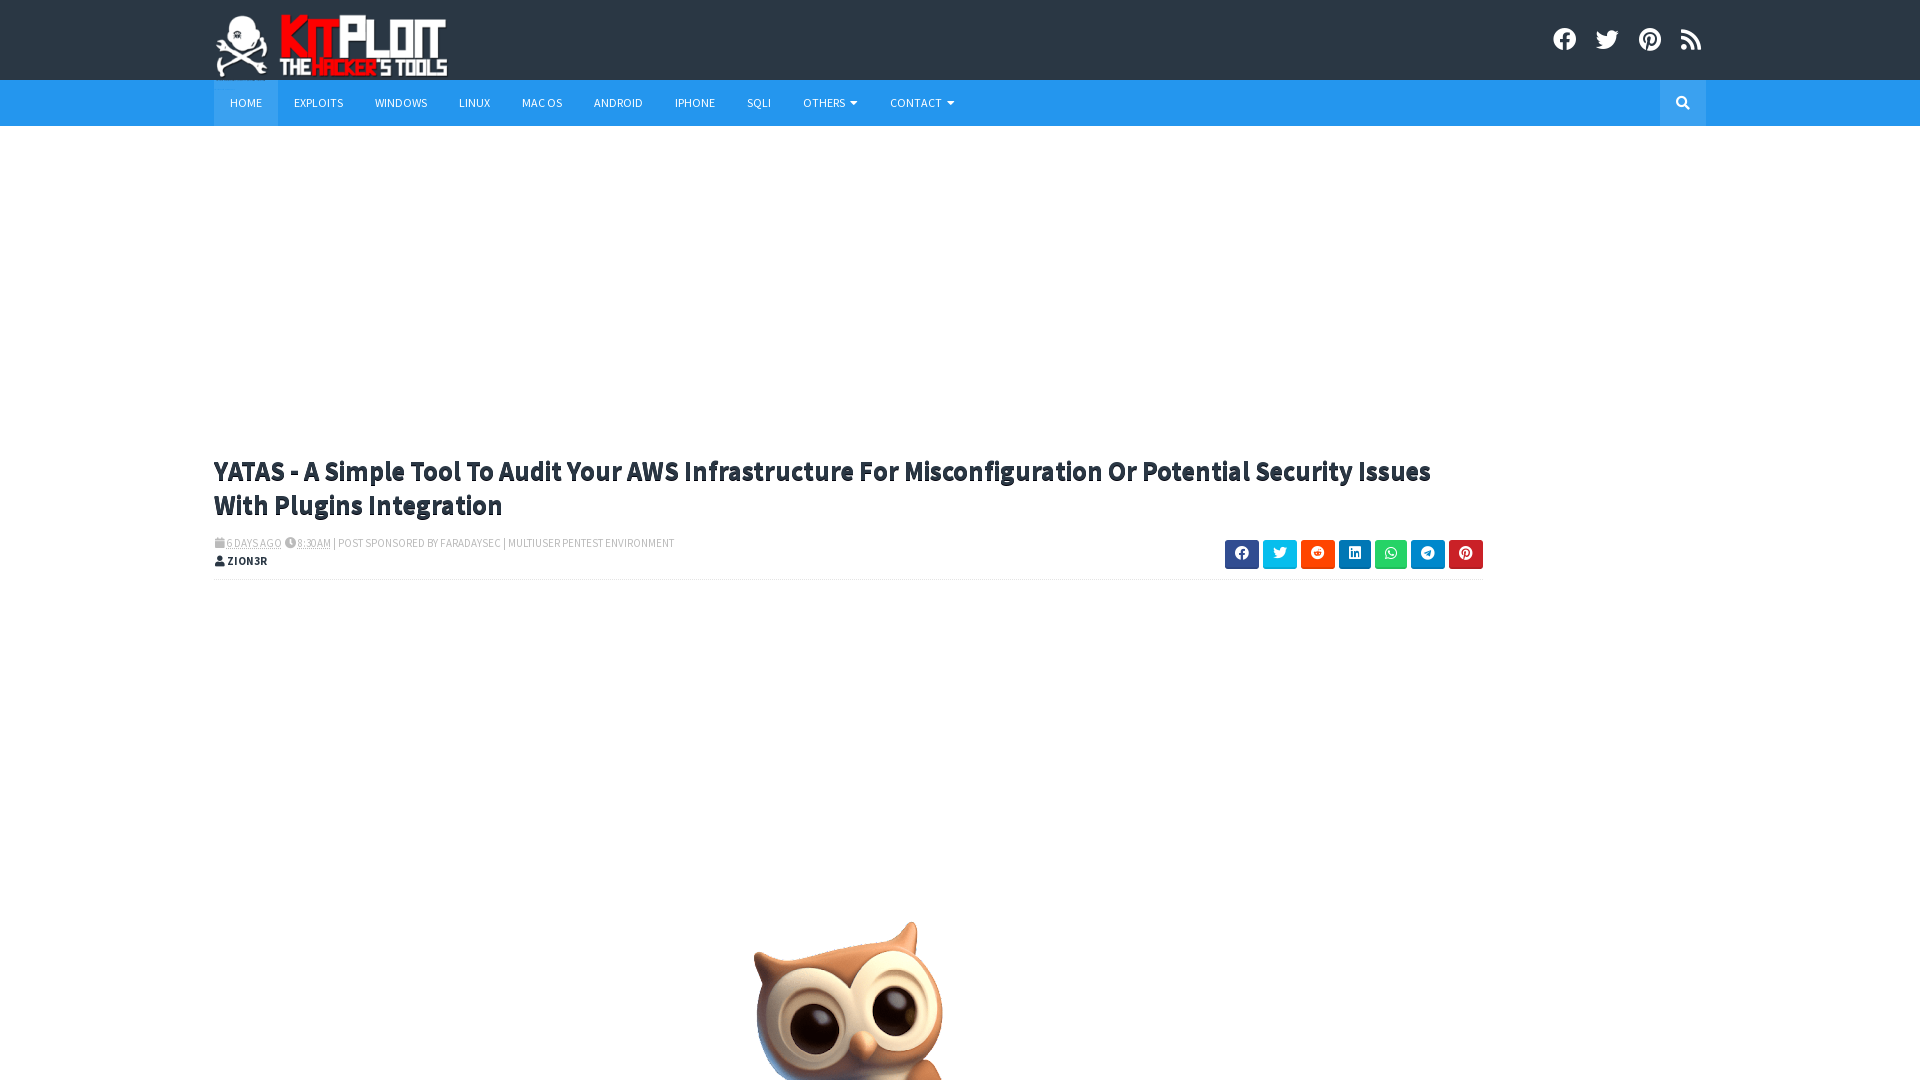The image size is (1920, 1080).
Task: Click the Twitter share icon
Action: 1279,554
